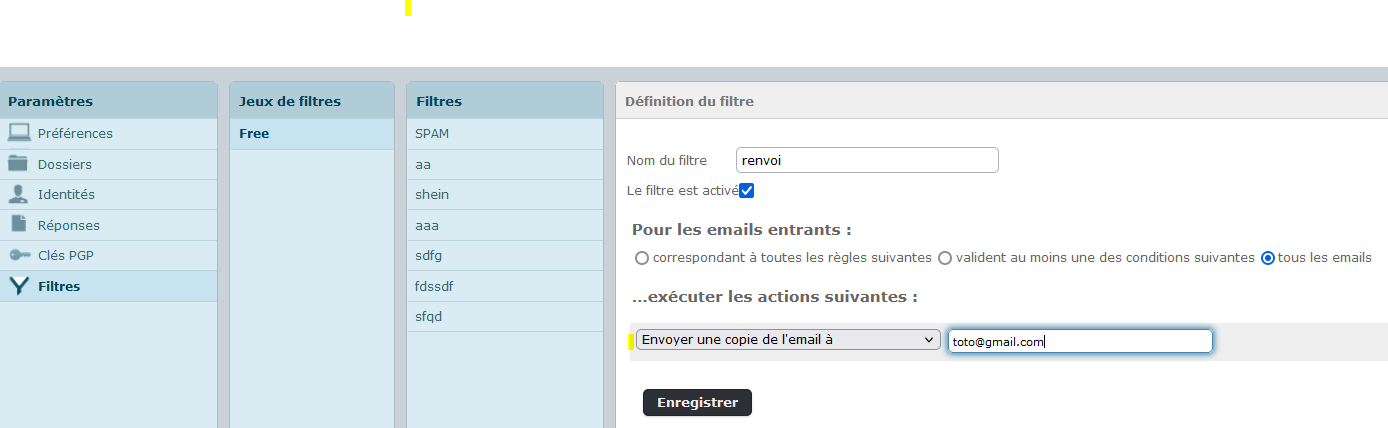Select the Free filter set
Image resolution: width=1388 pixels, height=428 pixels.
tap(312, 134)
